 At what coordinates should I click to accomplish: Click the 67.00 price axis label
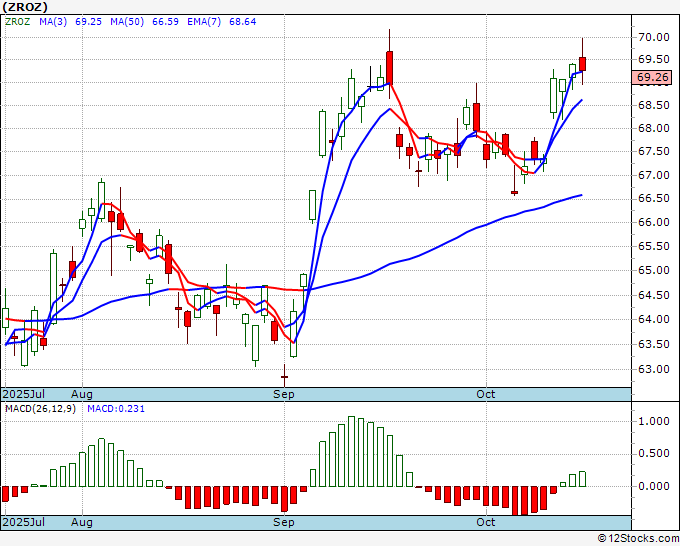654,175
